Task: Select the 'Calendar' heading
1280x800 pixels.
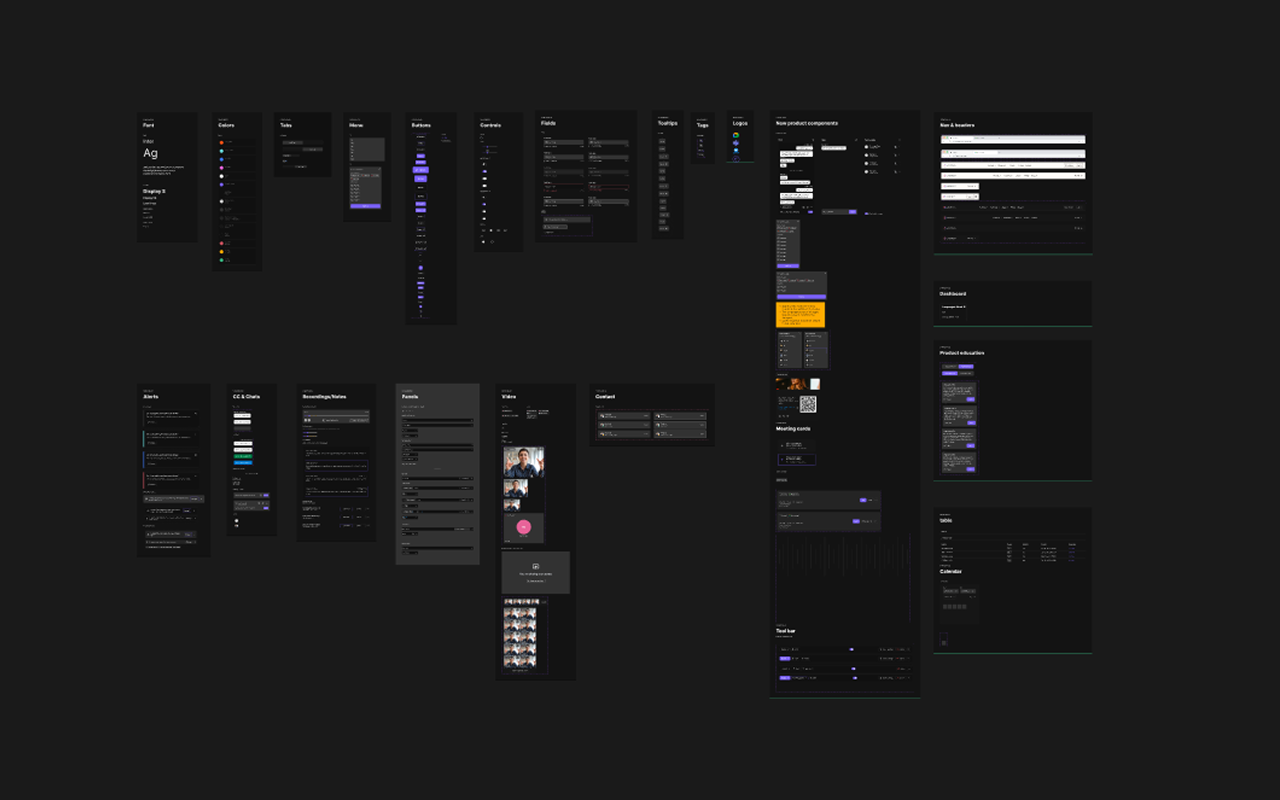Action: tap(951, 572)
